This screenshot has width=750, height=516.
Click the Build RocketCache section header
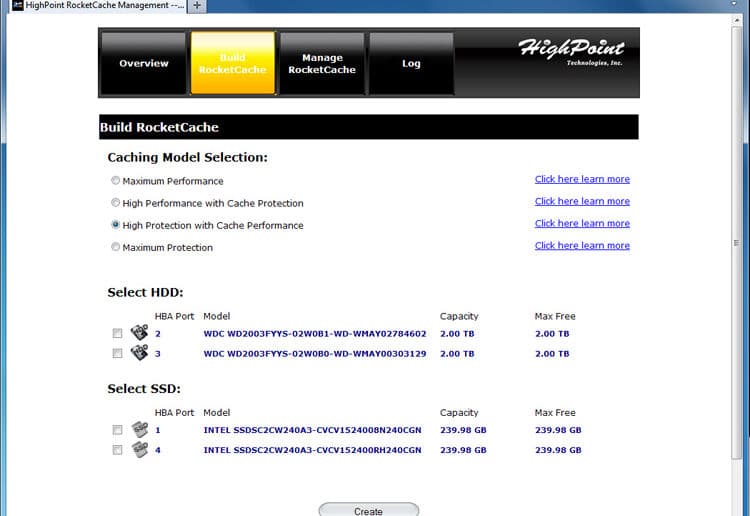pos(369,127)
